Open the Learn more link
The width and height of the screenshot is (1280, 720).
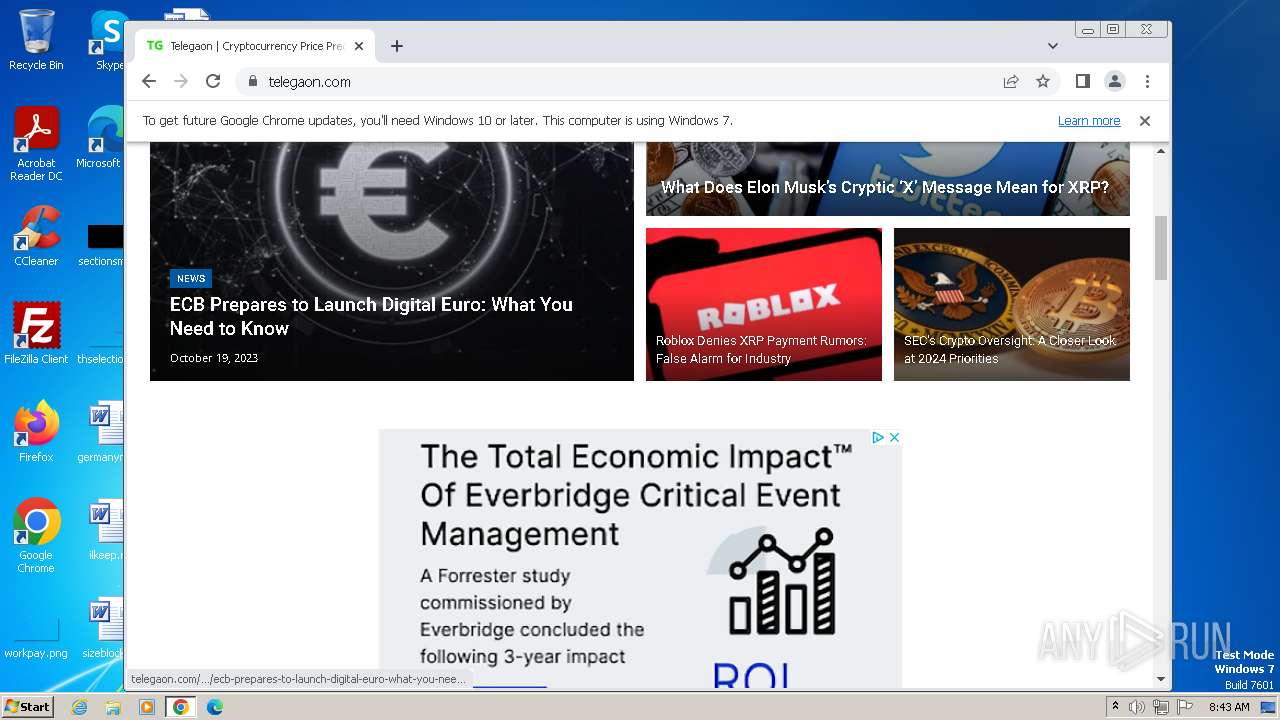(1089, 121)
